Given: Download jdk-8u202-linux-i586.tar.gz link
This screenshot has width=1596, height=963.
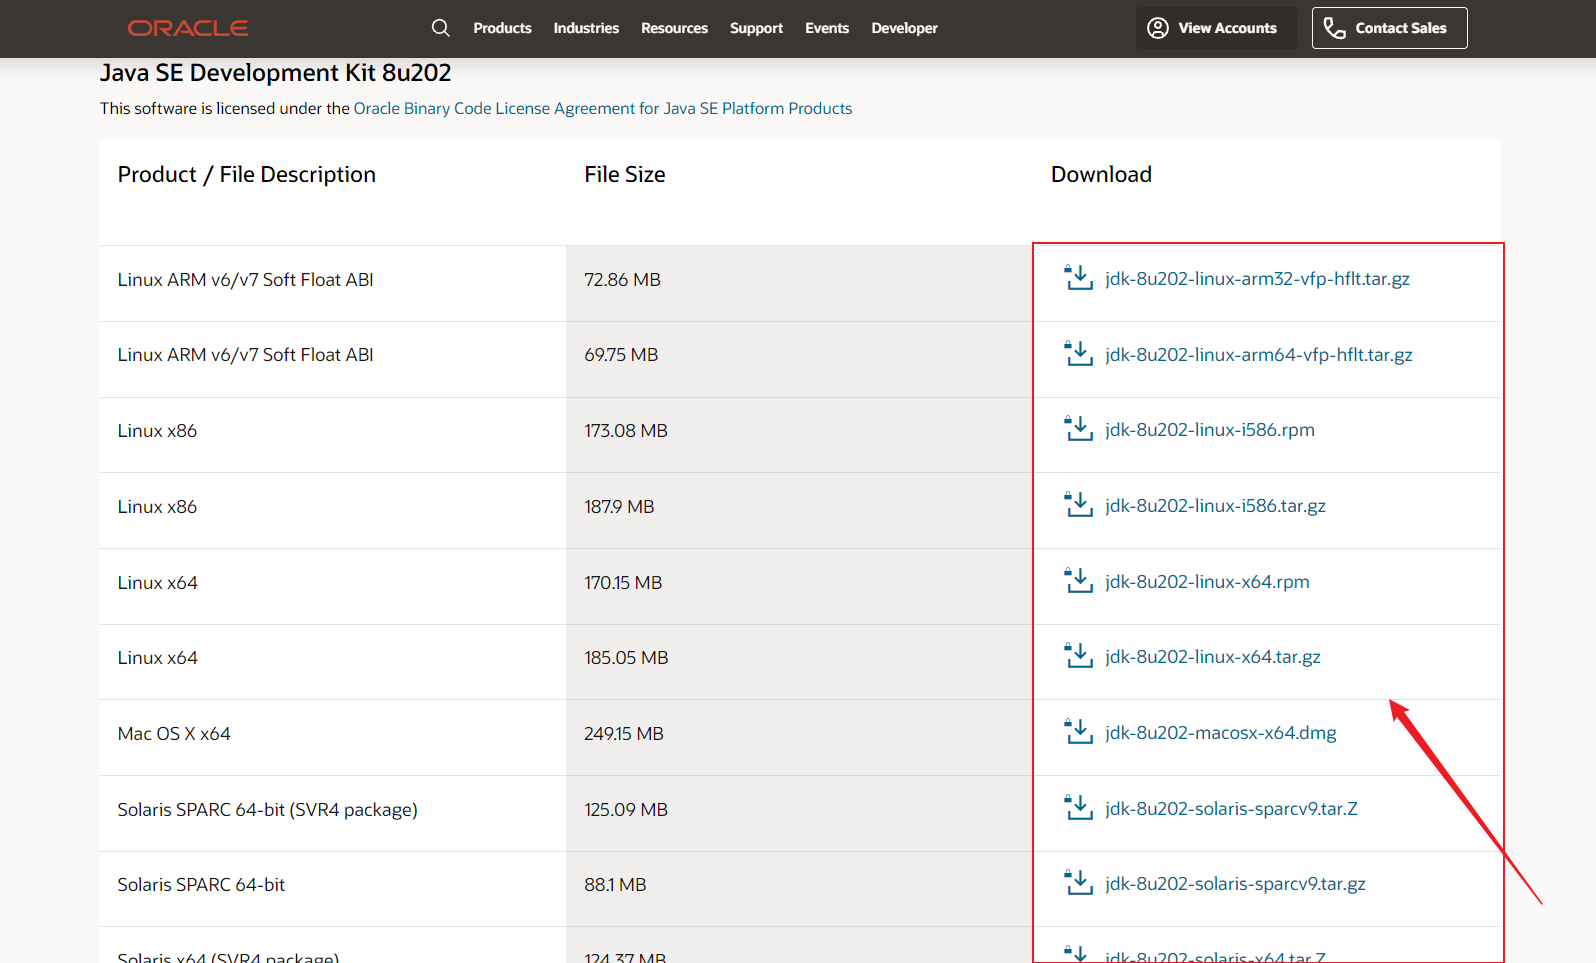Looking at the screenshot, I should [x=1215, y=506].
